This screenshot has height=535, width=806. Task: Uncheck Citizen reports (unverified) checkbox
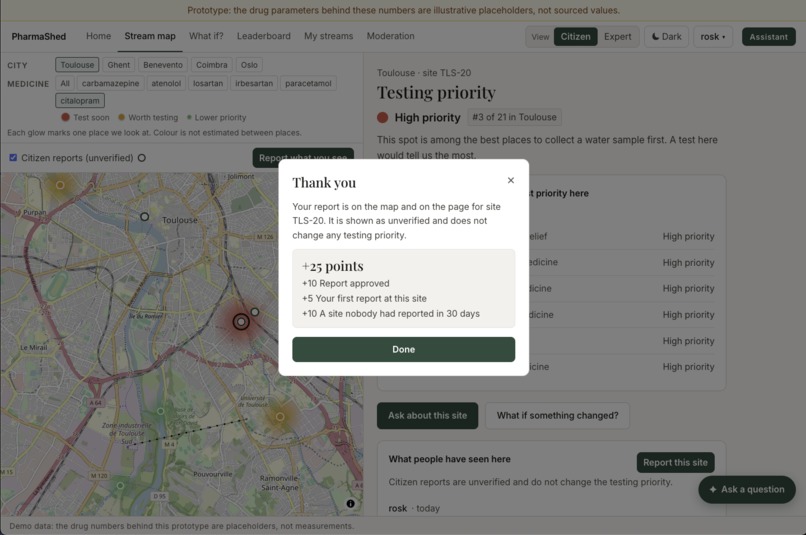(x=13, y=158)
